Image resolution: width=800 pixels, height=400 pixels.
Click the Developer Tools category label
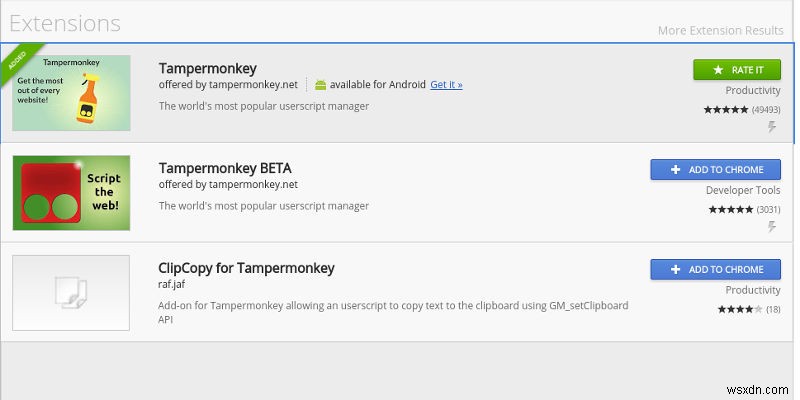pos(743,189)
